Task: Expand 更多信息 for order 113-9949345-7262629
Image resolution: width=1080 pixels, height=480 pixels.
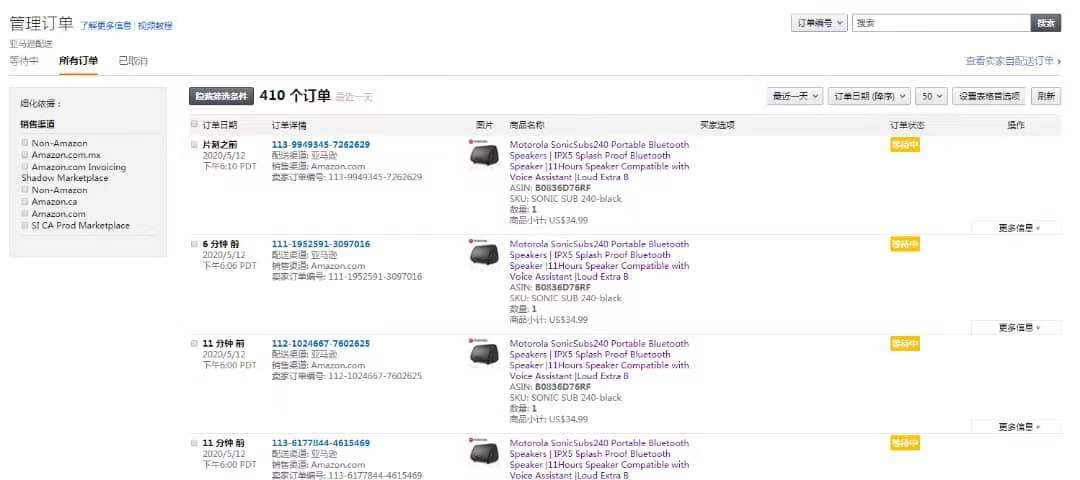Action: tap(1019, 228)
